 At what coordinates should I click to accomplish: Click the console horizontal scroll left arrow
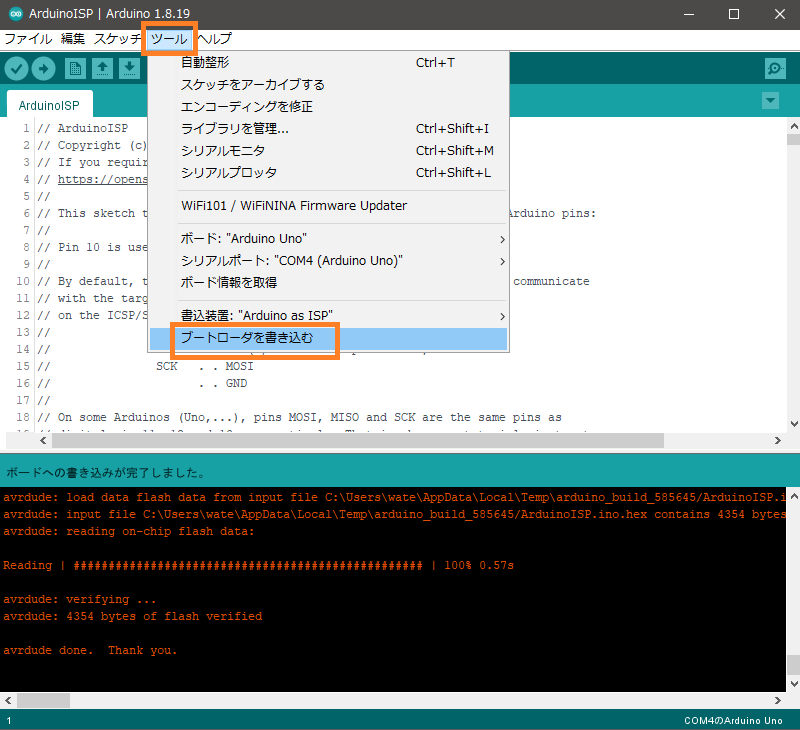[8, 700]
